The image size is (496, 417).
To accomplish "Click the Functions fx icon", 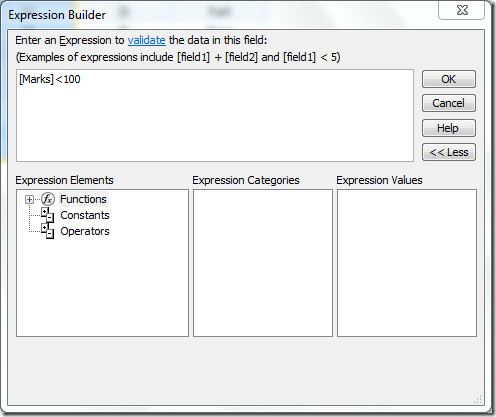I will 48,199.
